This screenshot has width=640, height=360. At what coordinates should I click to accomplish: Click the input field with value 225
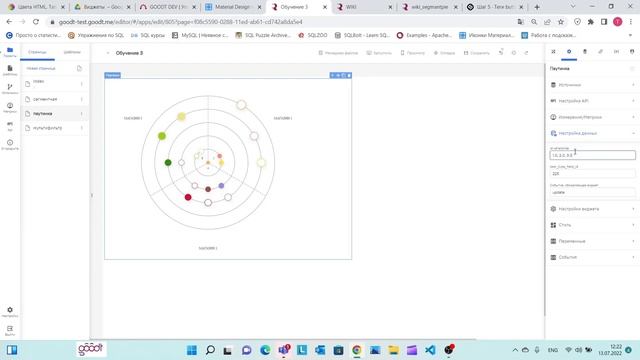pos(592,173)
